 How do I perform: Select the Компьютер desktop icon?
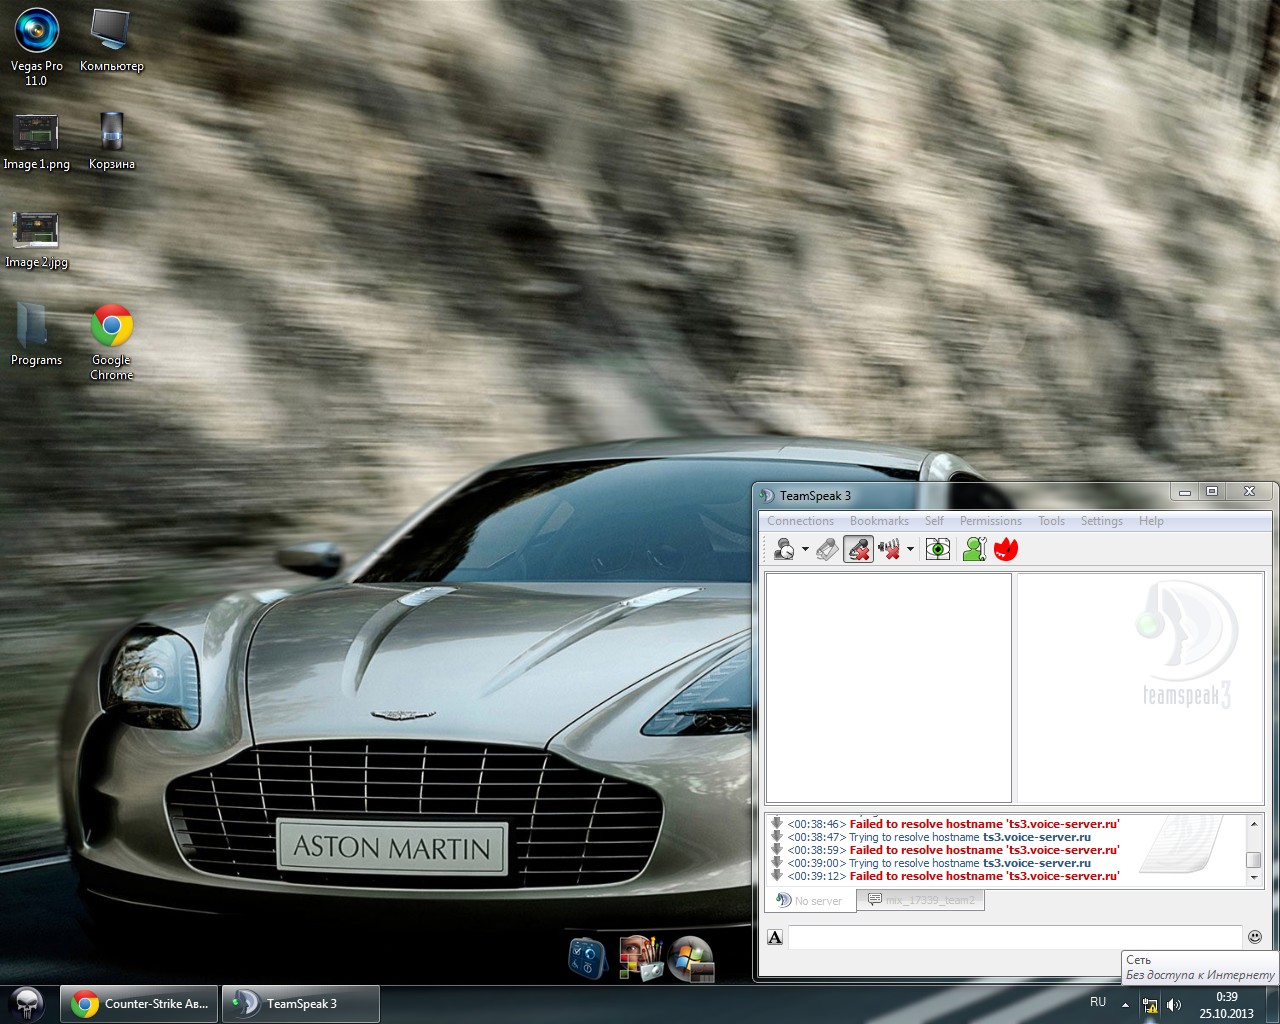111,42
